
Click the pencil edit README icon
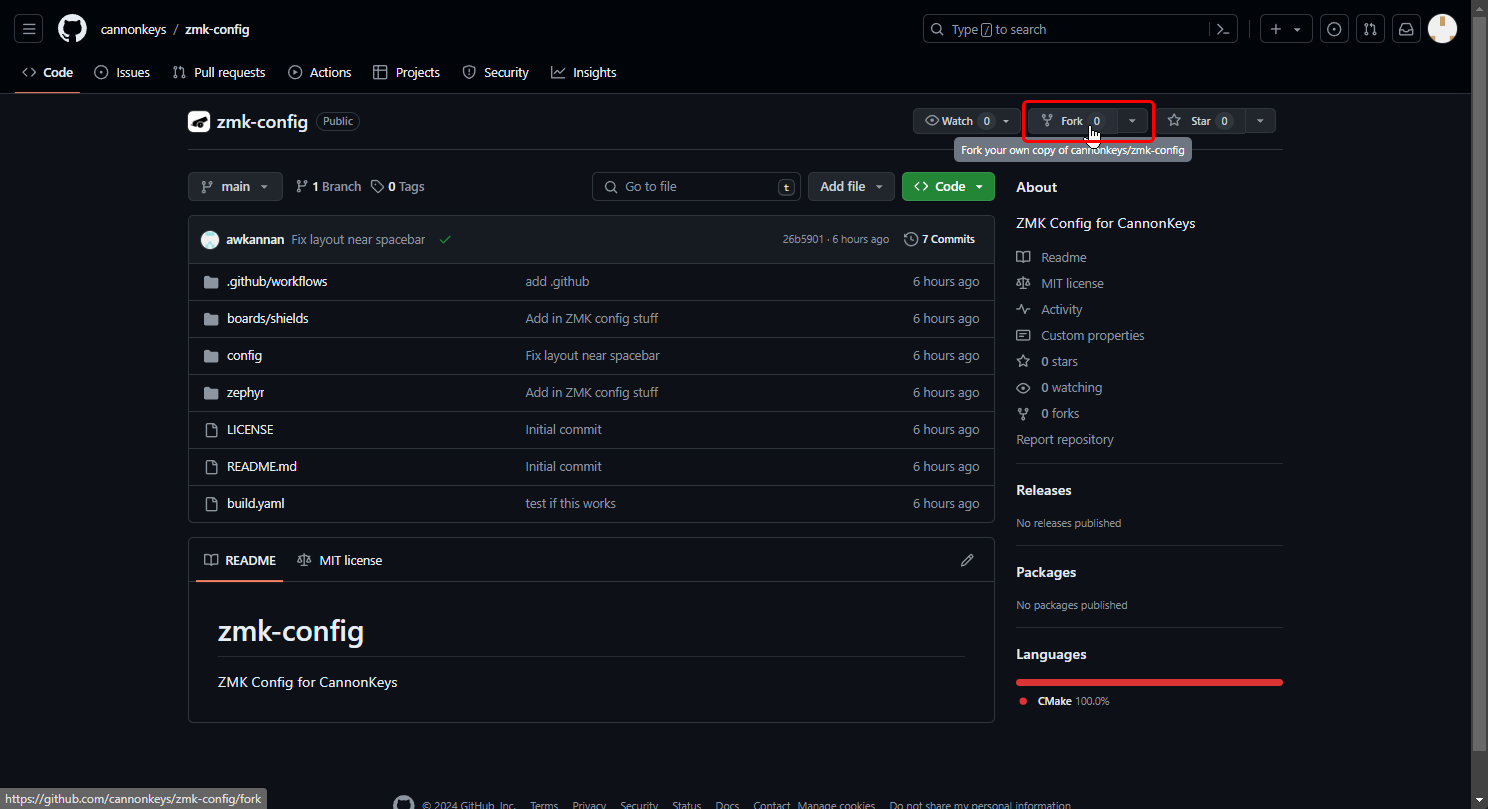click(967, 560)
